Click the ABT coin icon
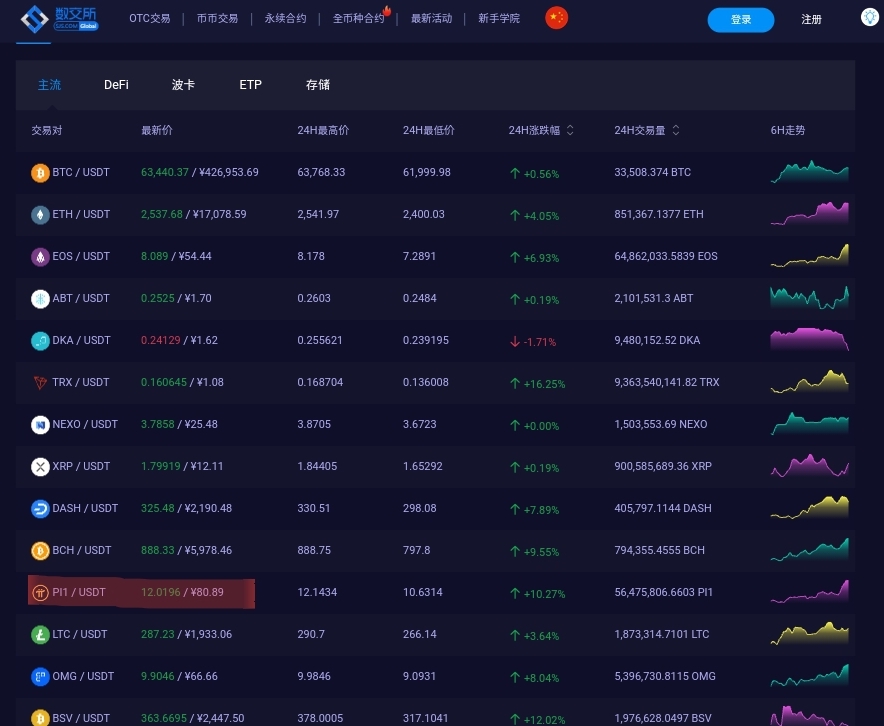The image size is (884, 726). point(40,299)
